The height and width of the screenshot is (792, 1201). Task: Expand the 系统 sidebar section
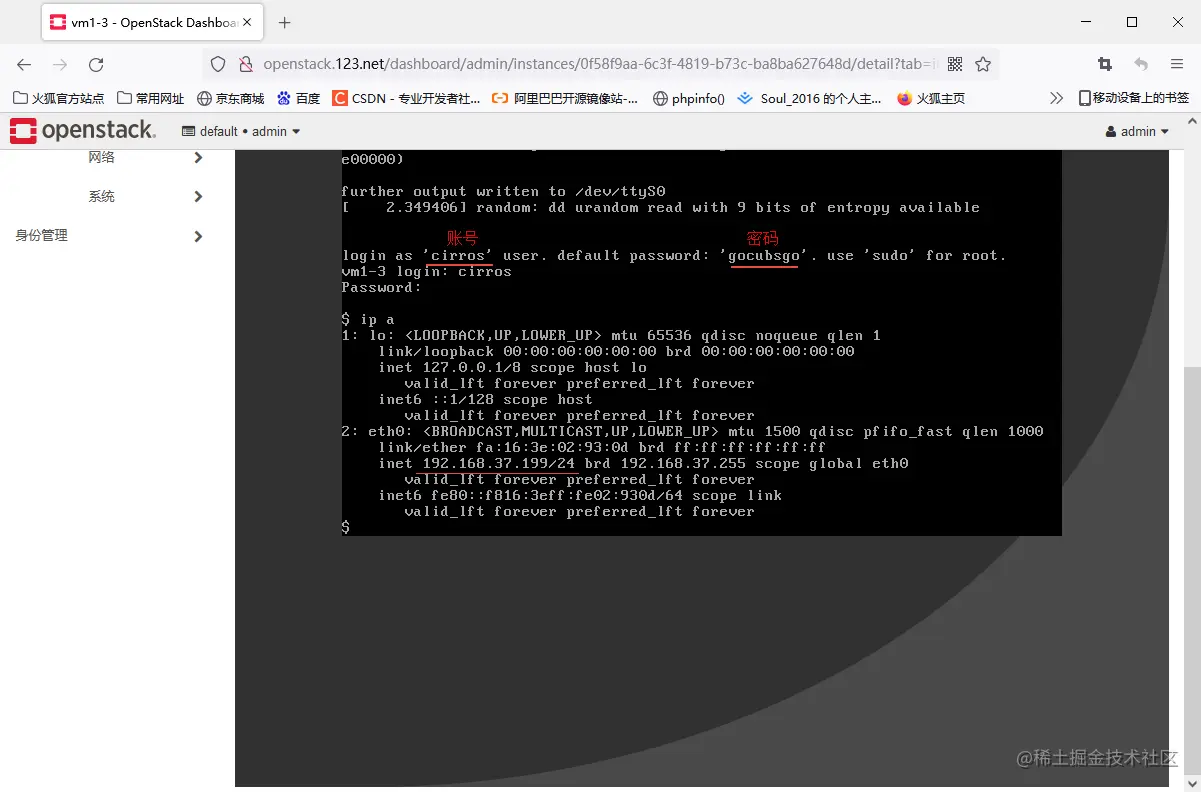tap(198, 197)
